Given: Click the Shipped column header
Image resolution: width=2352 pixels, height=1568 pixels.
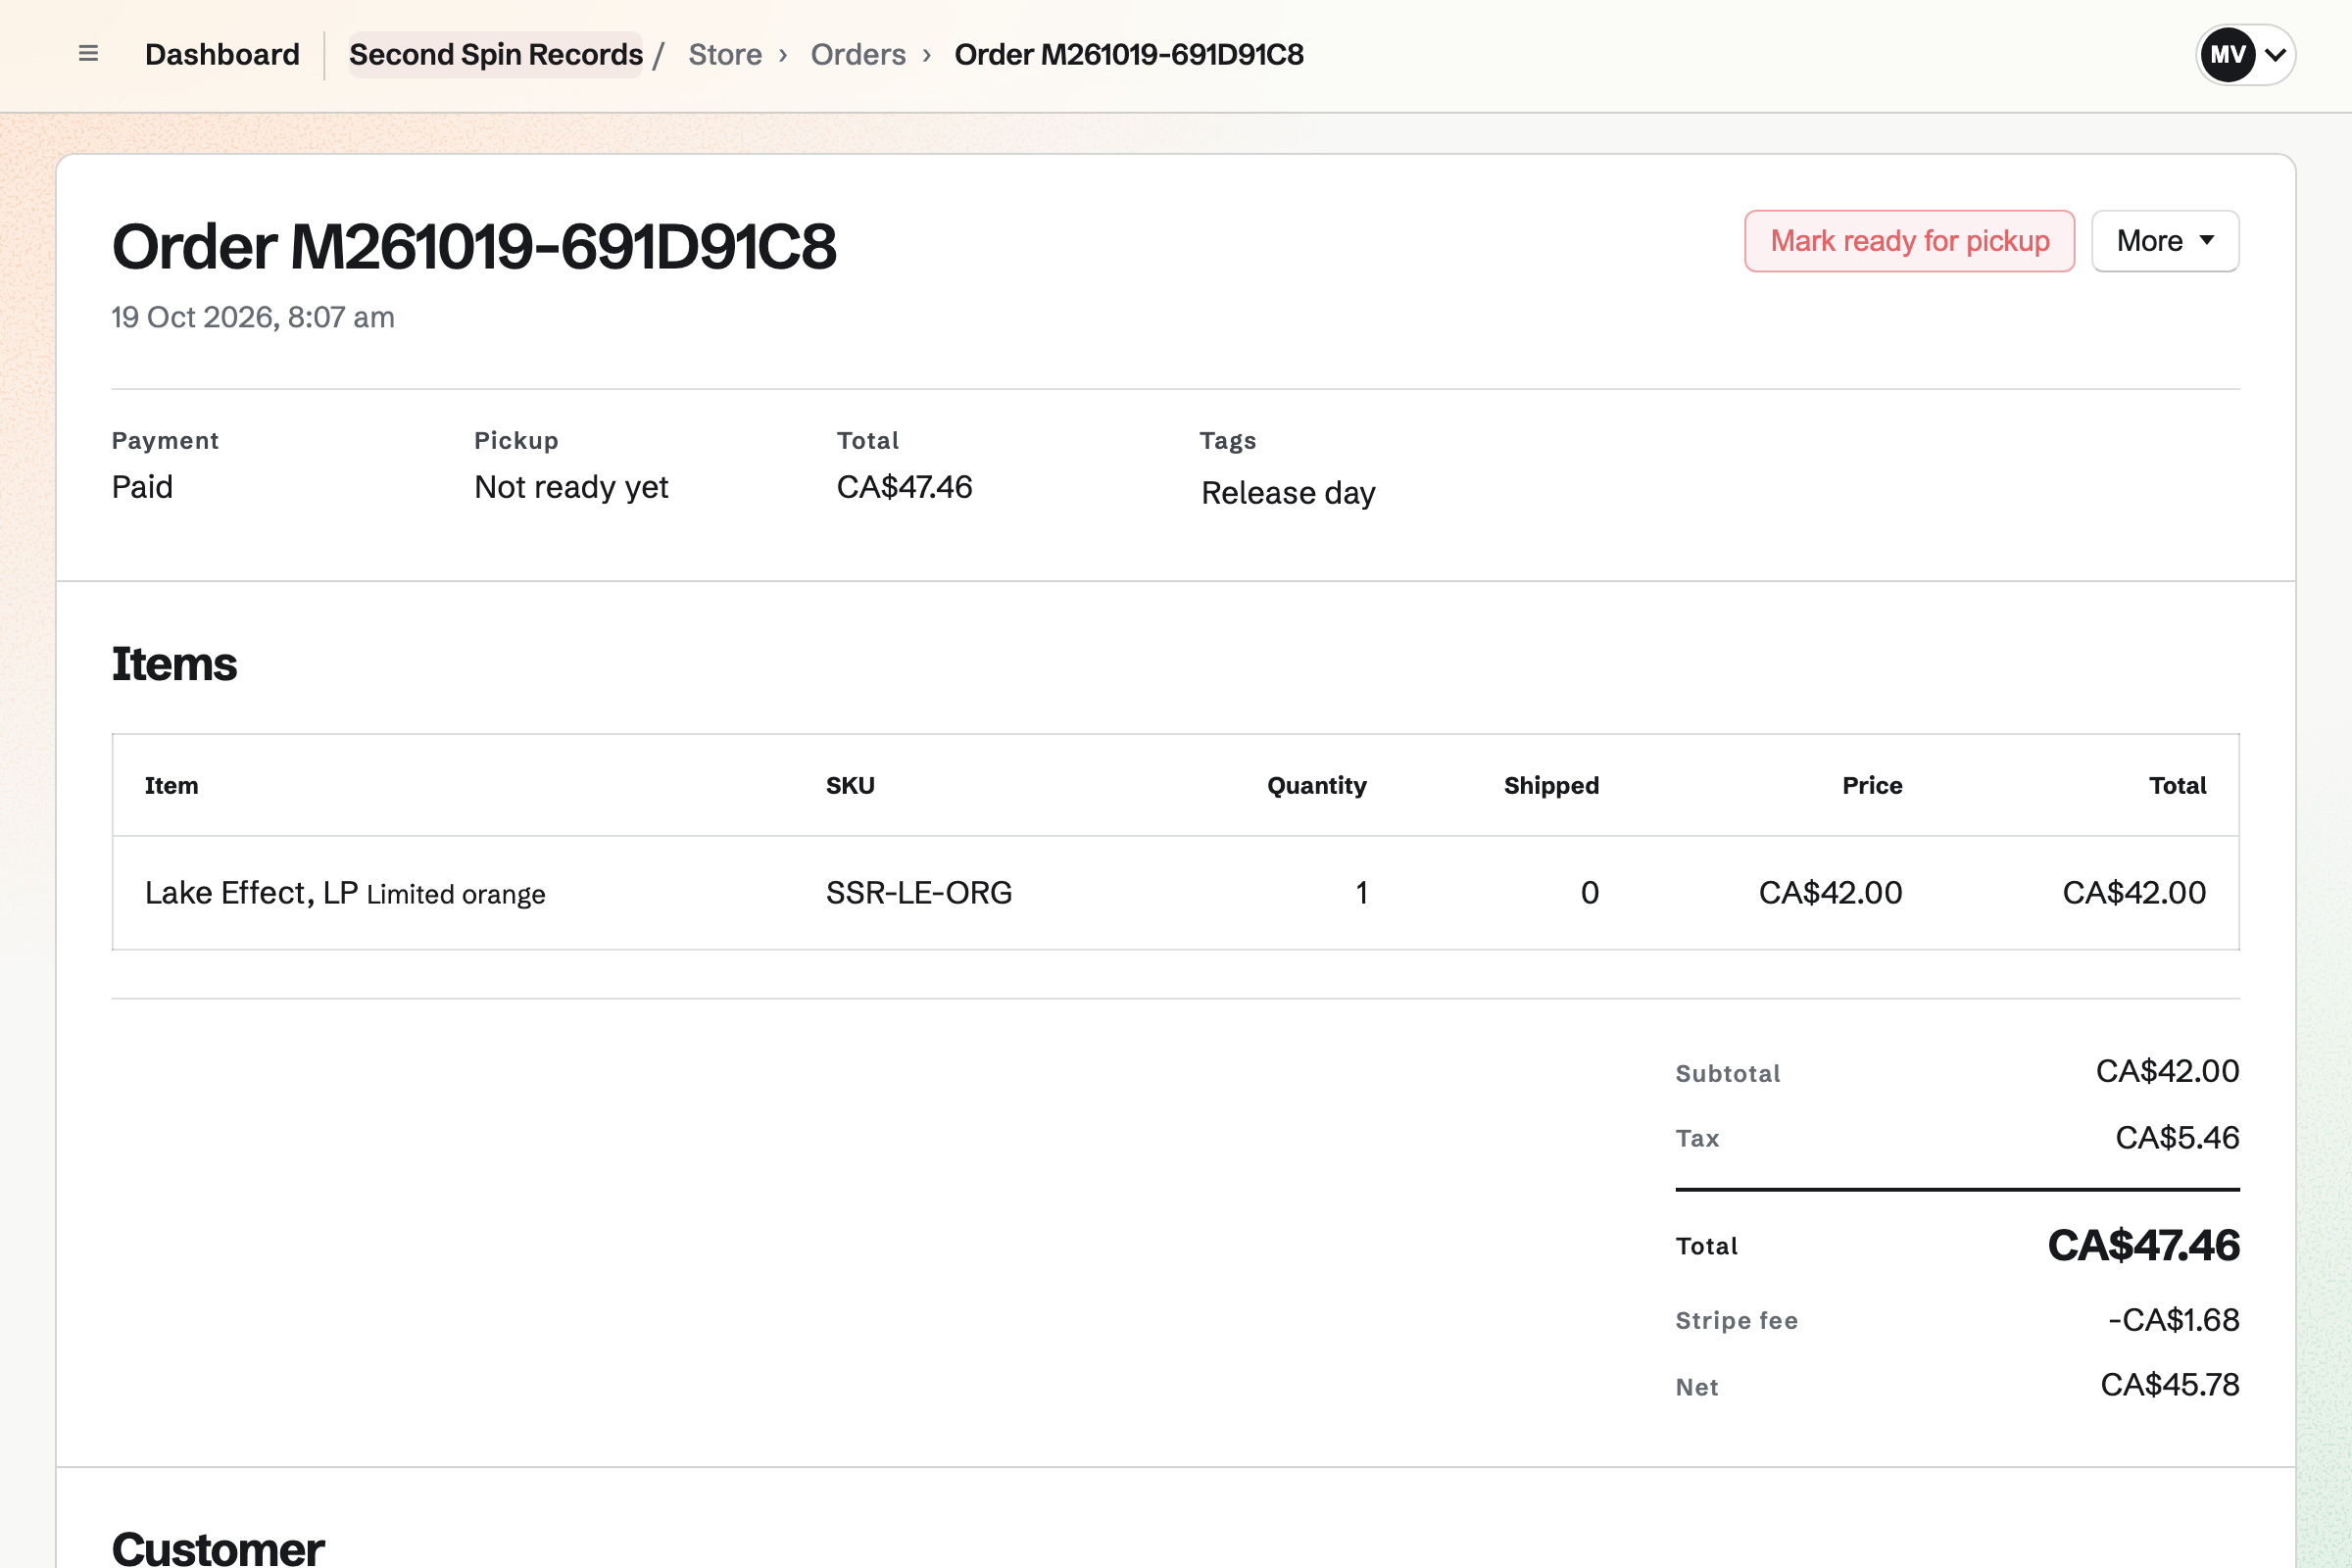Looking at the screenshot, I should (1551, 785).
